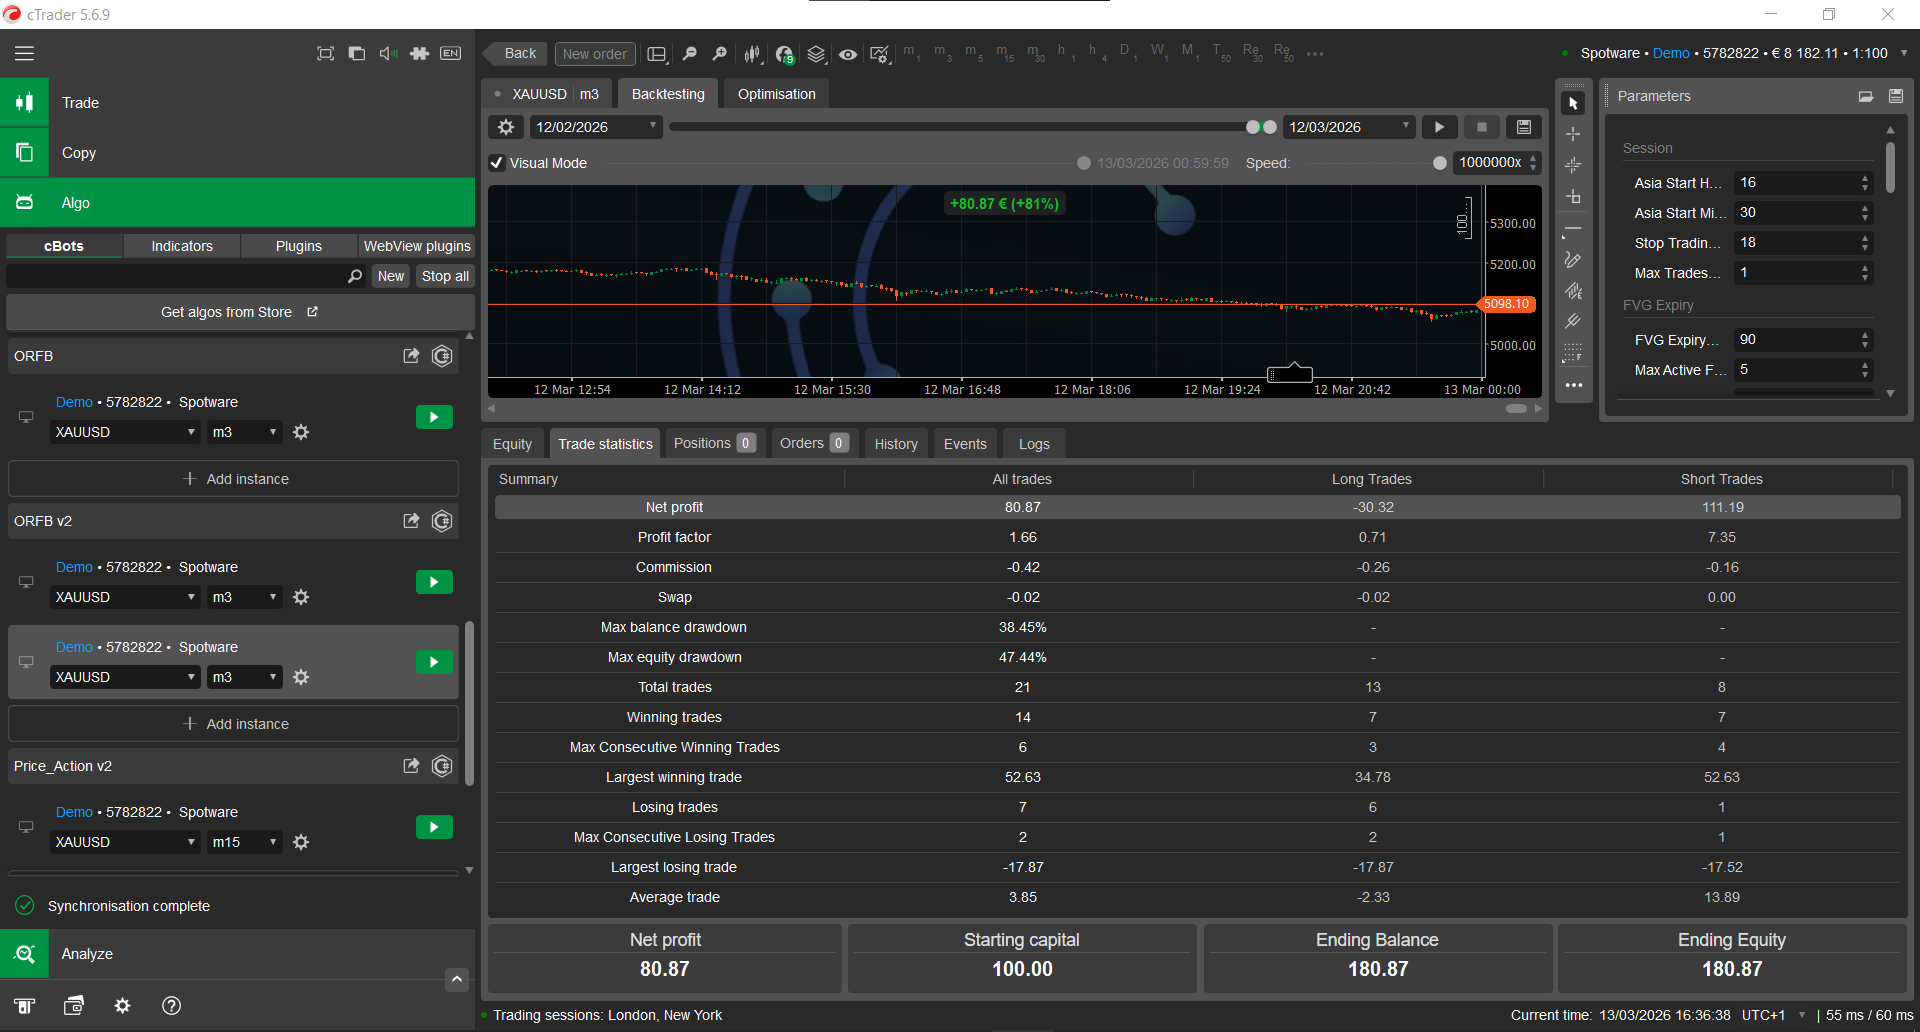1920x1032 pixels.
Task: Start the Price_Action v2 cBot instance
Action: pos(434,827)
